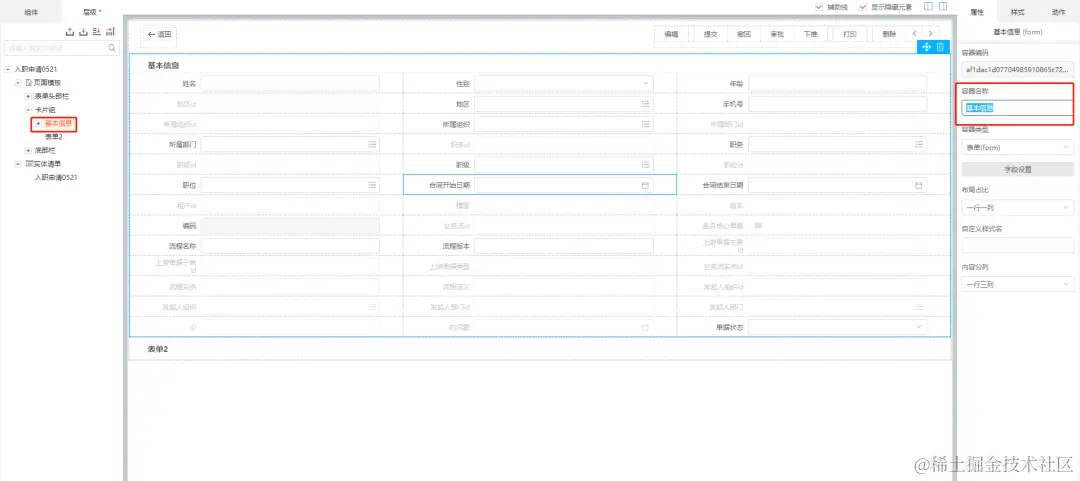Click calendar icon in 合同开始日期 field
The height and width of the screenshot is (481, 1080).
[x=645, y=185]
